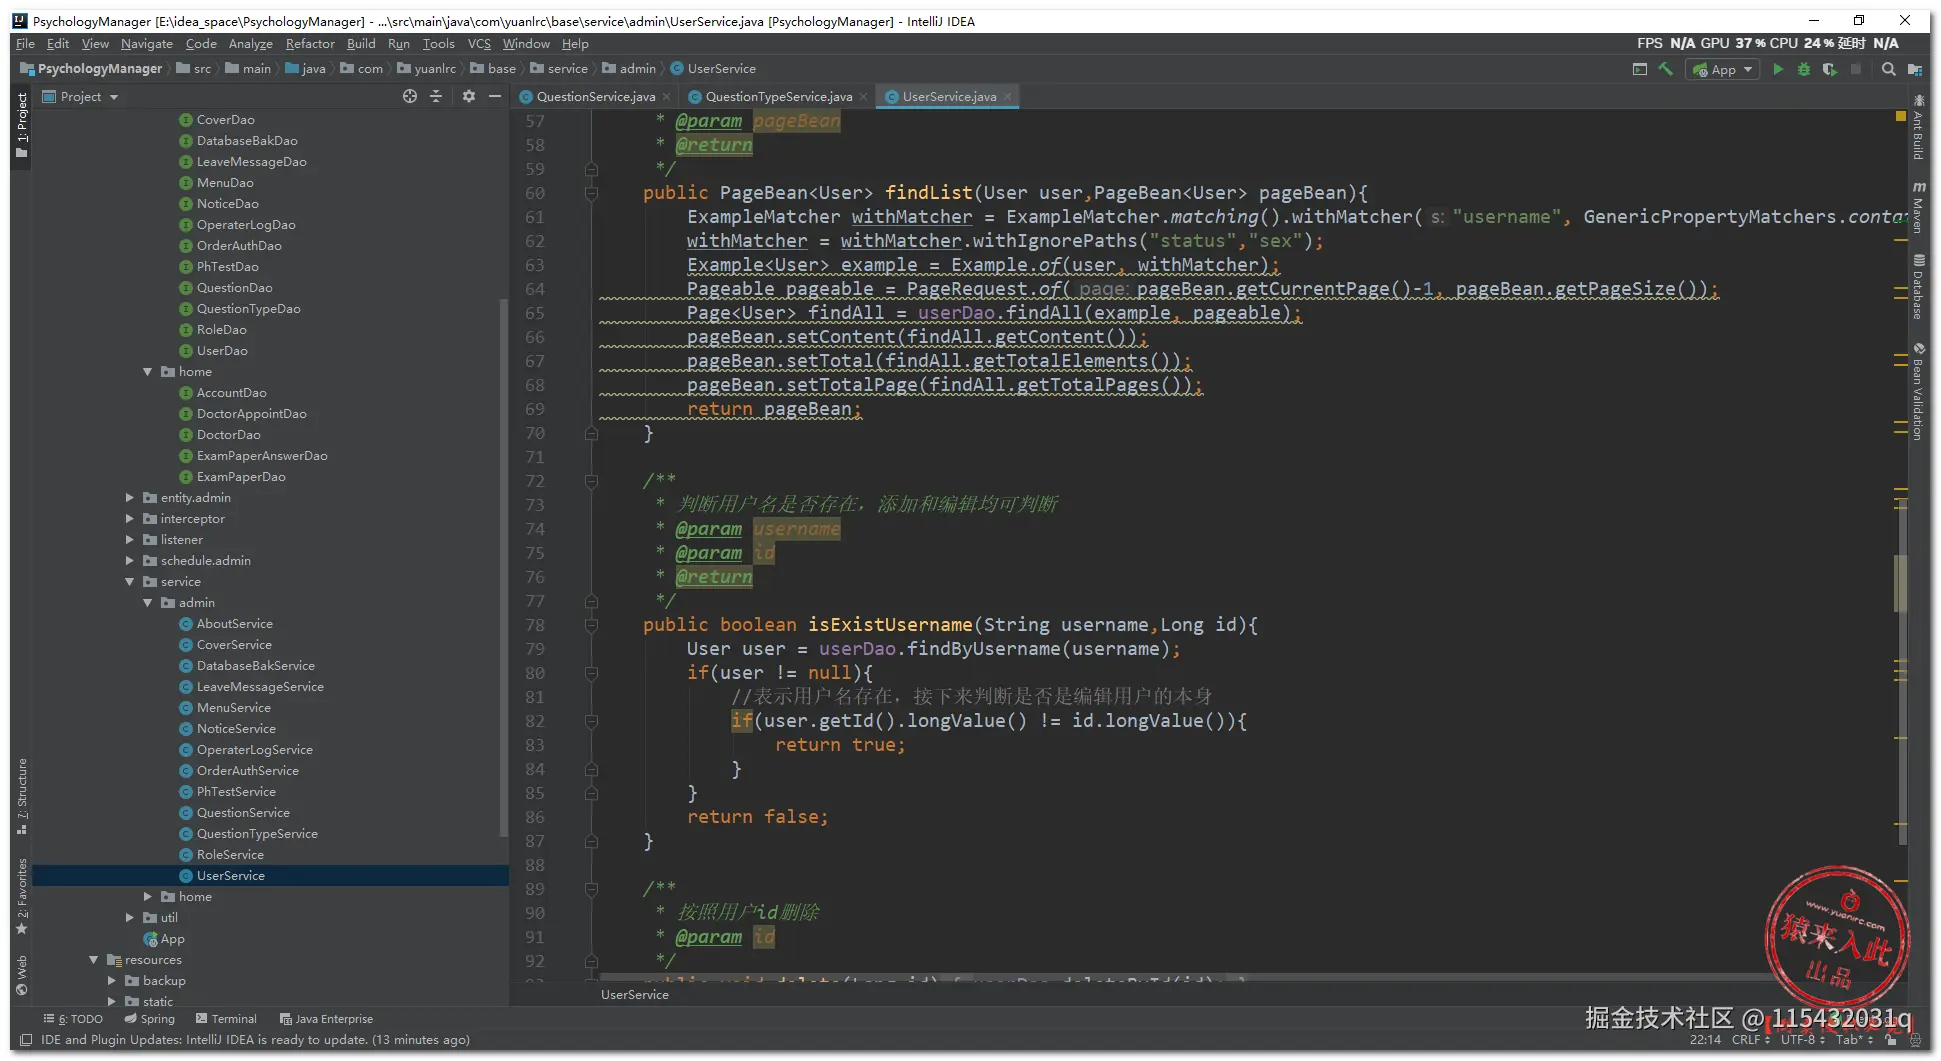Click the yellow inspection indicator atop editor gutter

point(1900,117)
